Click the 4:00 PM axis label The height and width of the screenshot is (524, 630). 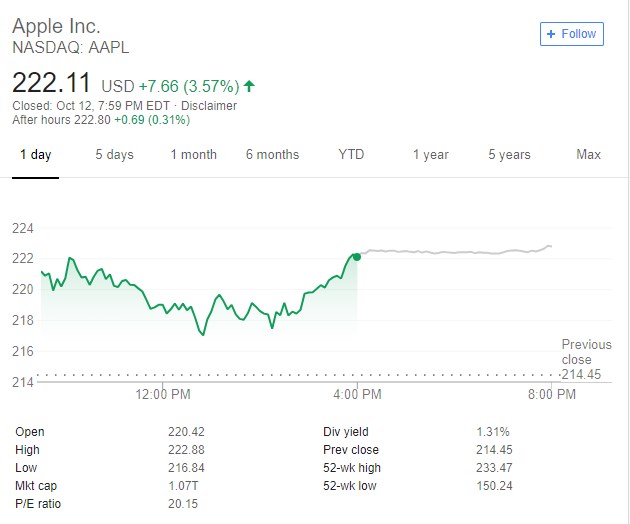[x=357, y=395]
